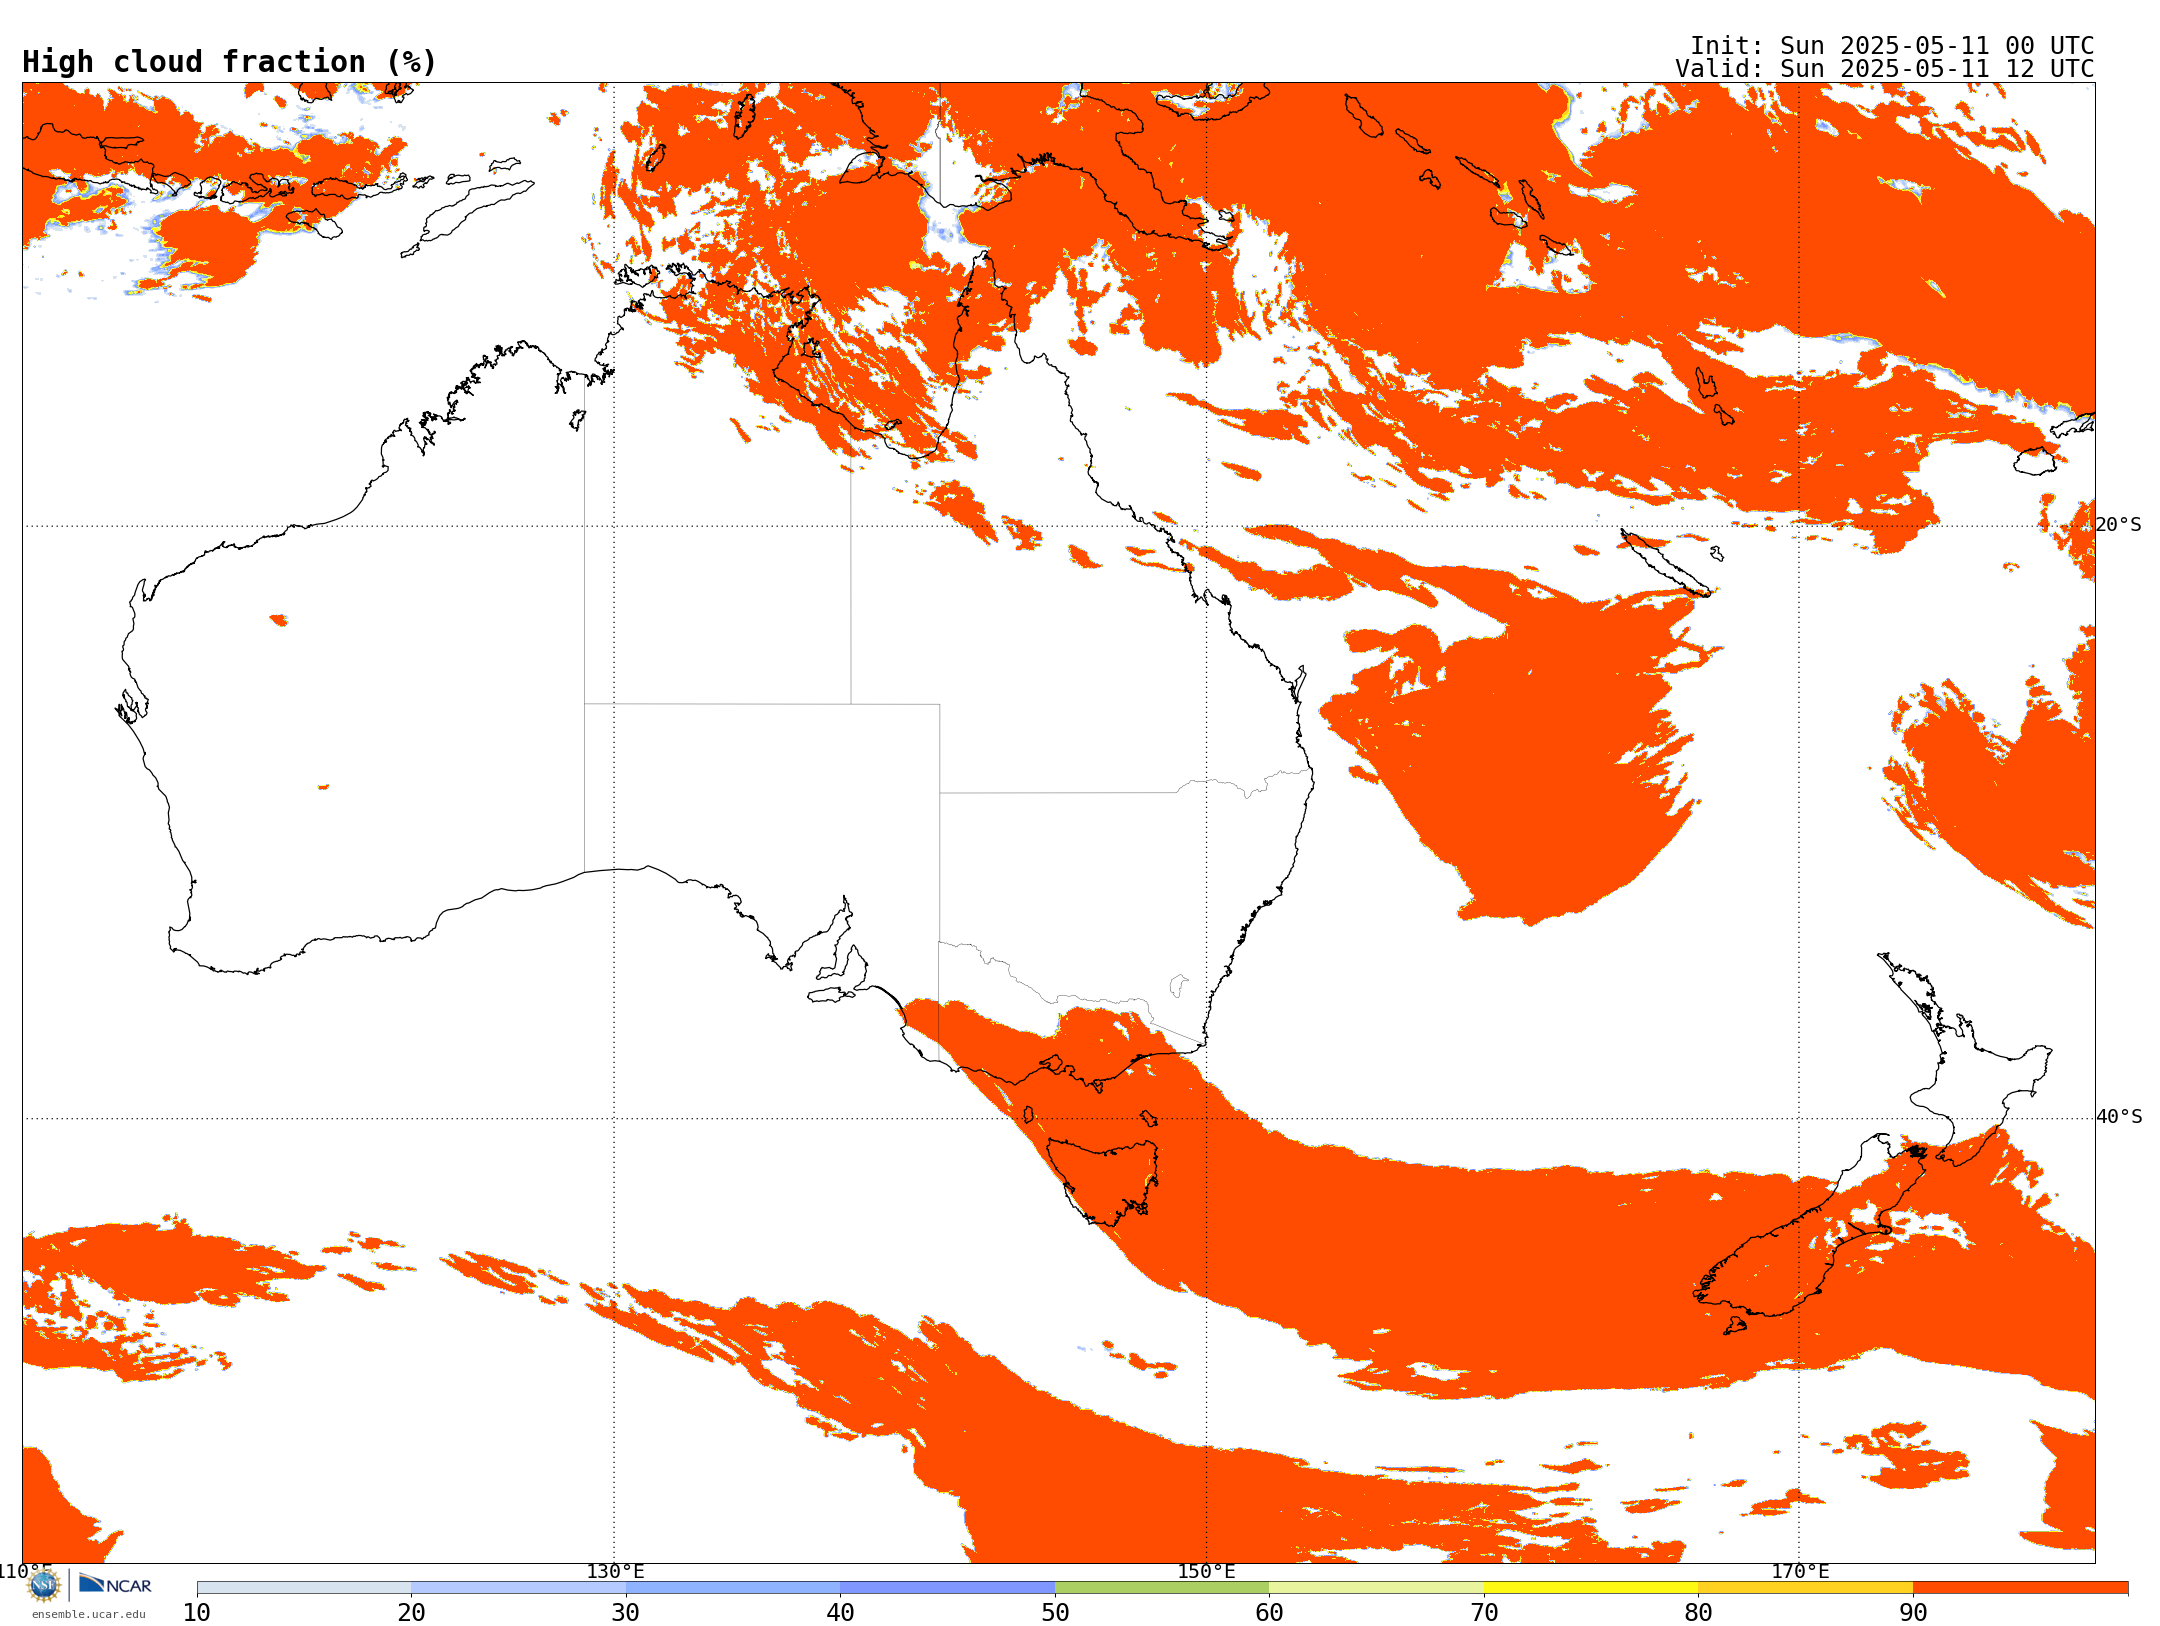Image resolution: width=2160 pixels, height=1626 pixels.
Task: Click the colorbar tick label '70'
Action: (x=1484, y=1613)
